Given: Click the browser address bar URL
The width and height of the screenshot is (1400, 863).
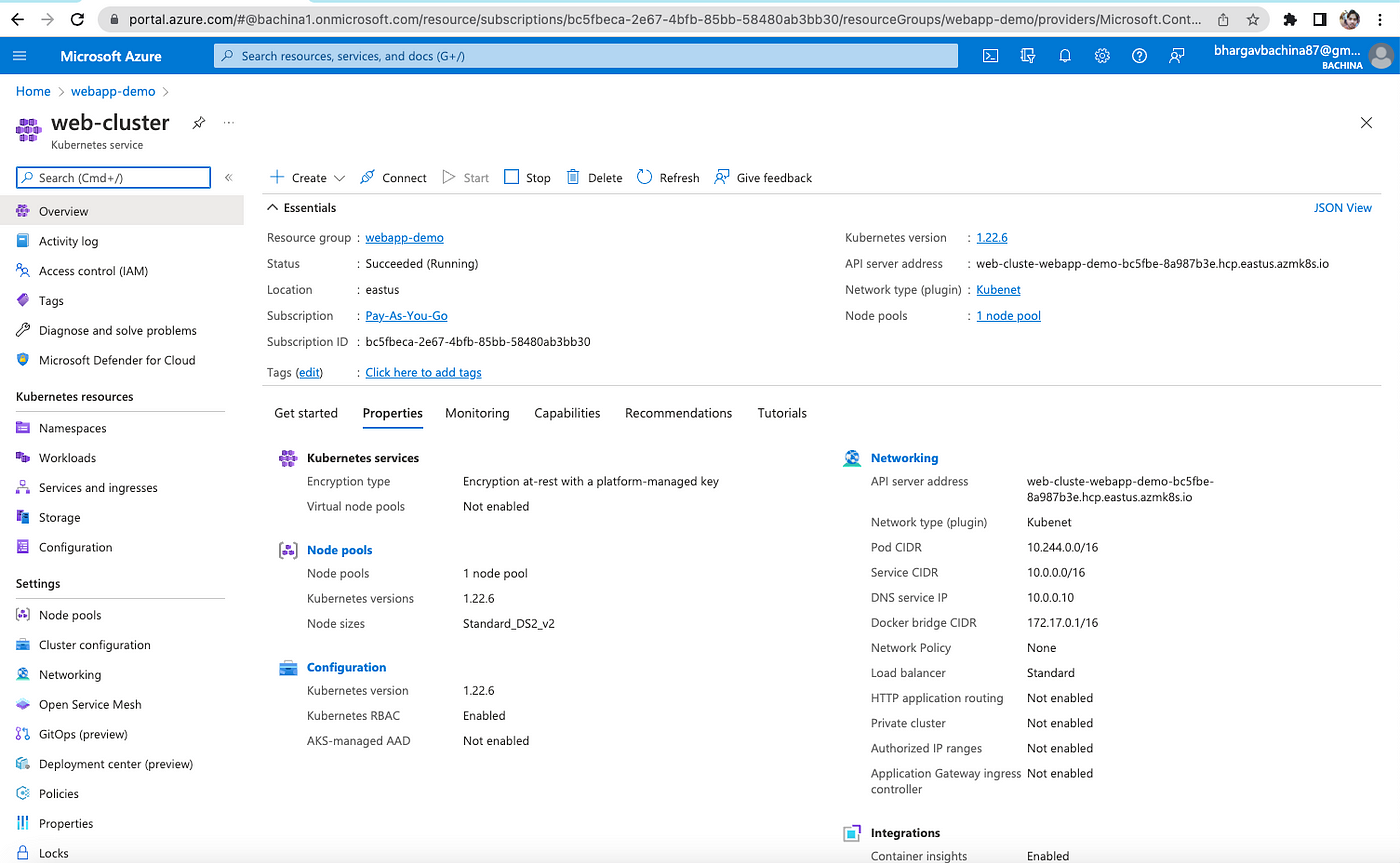Looking at the screenshot, I should coord(665,19).
